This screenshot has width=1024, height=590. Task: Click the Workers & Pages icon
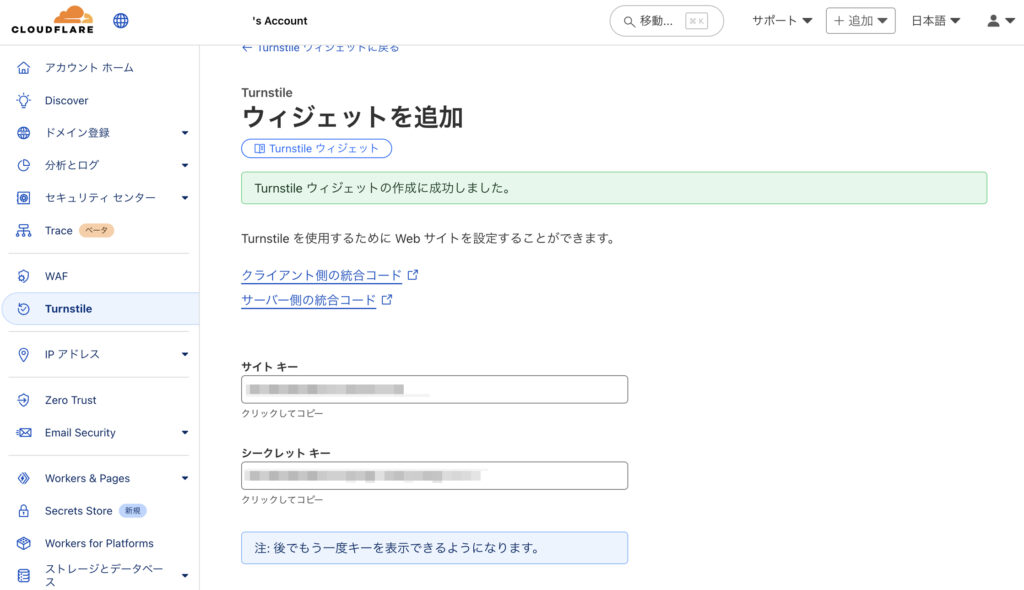[24, 478]
